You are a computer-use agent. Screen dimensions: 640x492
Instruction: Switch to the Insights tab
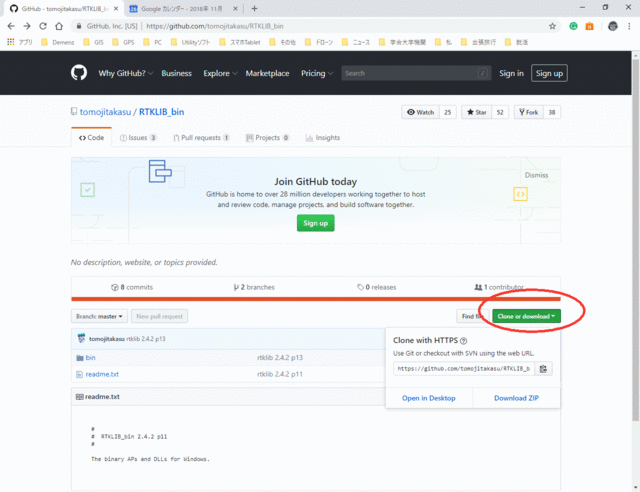(323, 138)
